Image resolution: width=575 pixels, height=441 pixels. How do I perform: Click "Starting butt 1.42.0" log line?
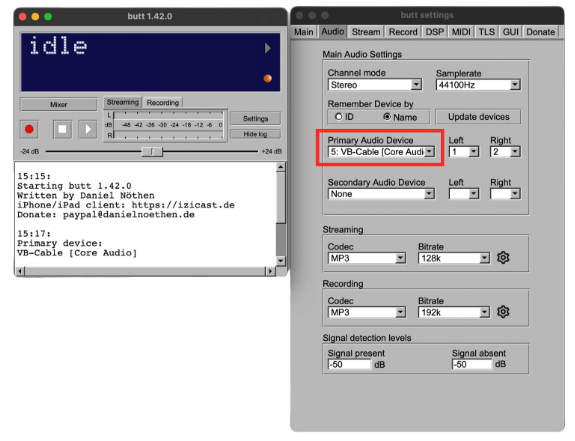[74, 186]
